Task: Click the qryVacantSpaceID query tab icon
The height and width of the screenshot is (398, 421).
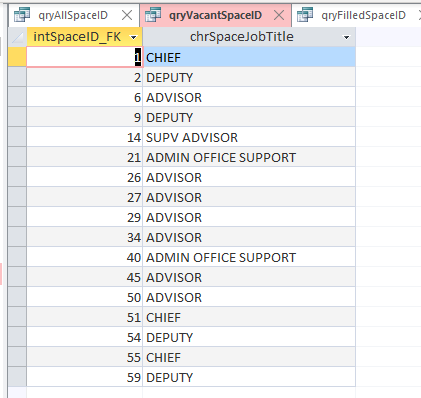Action: coord(153,15)
